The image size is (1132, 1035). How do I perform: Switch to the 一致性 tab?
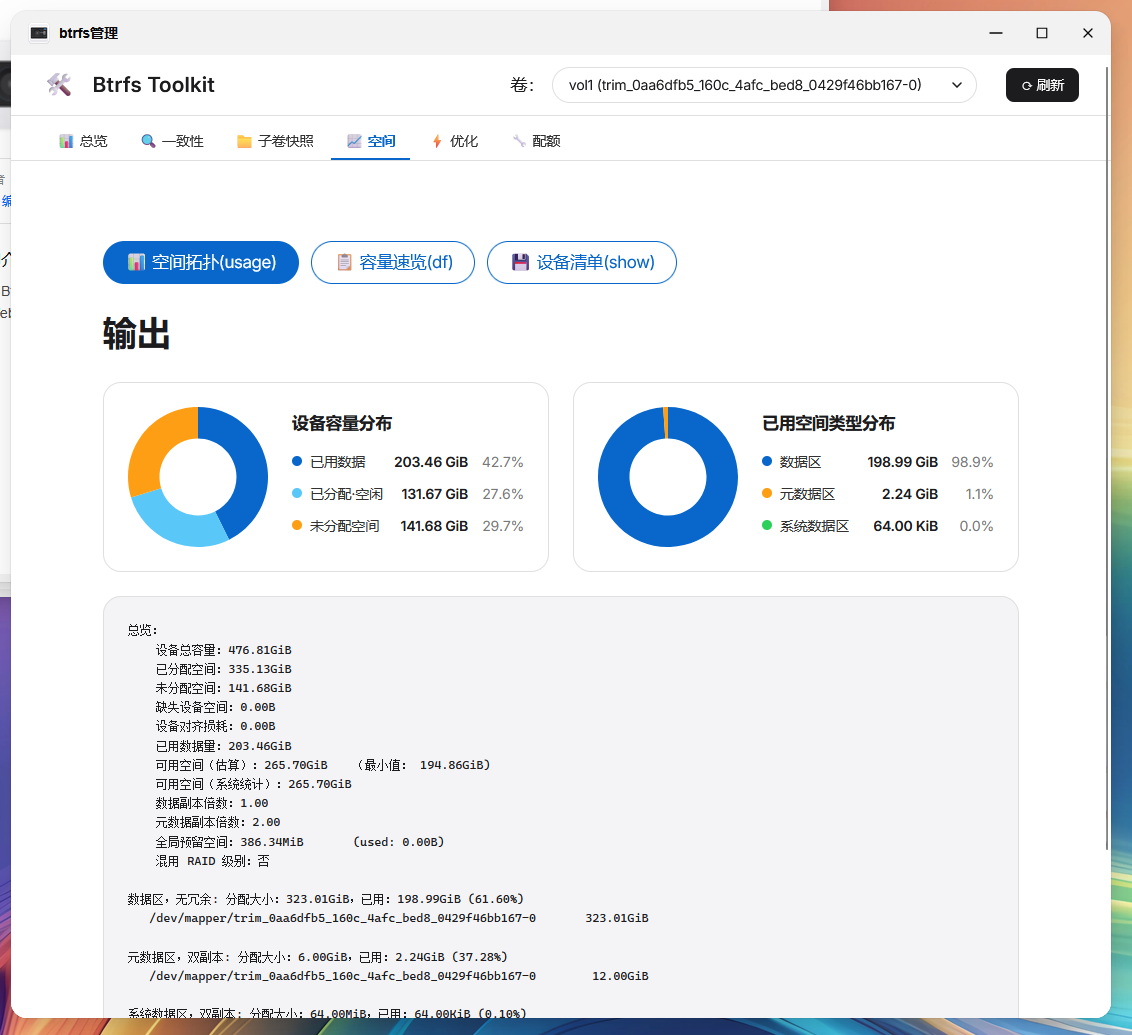coord(173,141)
